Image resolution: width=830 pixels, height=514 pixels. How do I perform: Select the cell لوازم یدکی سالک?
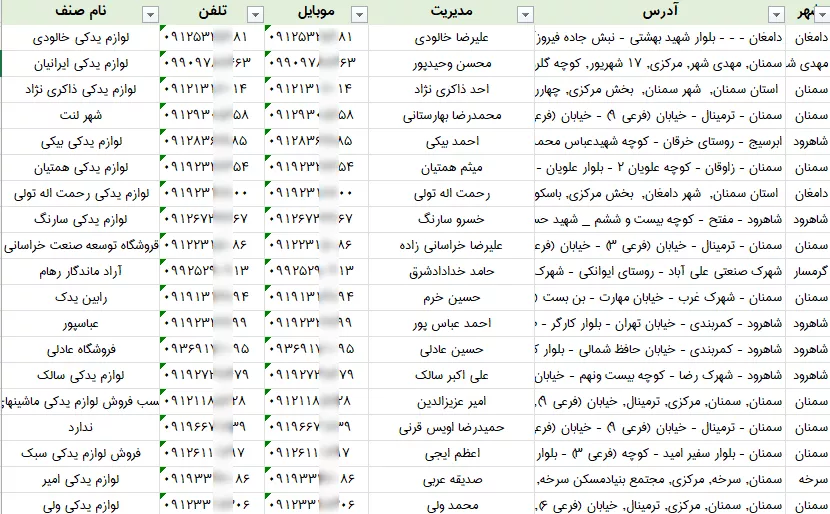pyautogui.click(x=80, y=375)
